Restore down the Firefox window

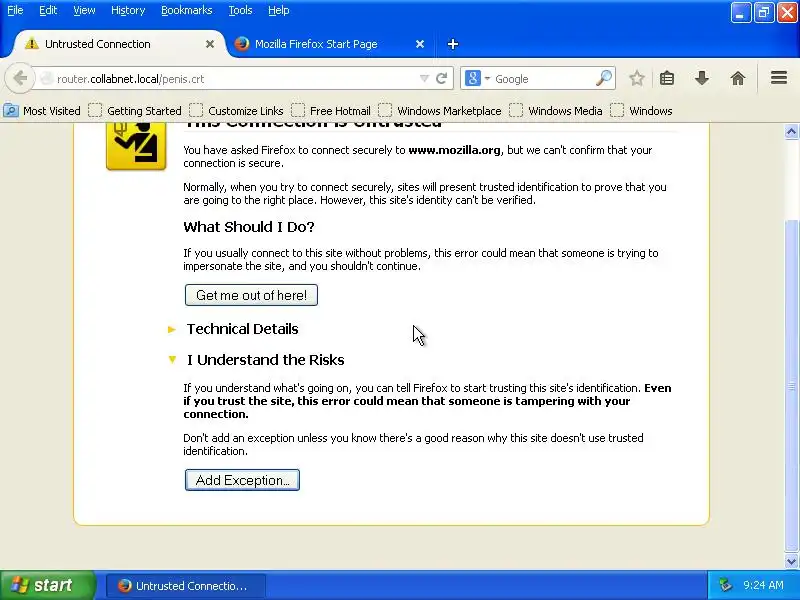764,13
